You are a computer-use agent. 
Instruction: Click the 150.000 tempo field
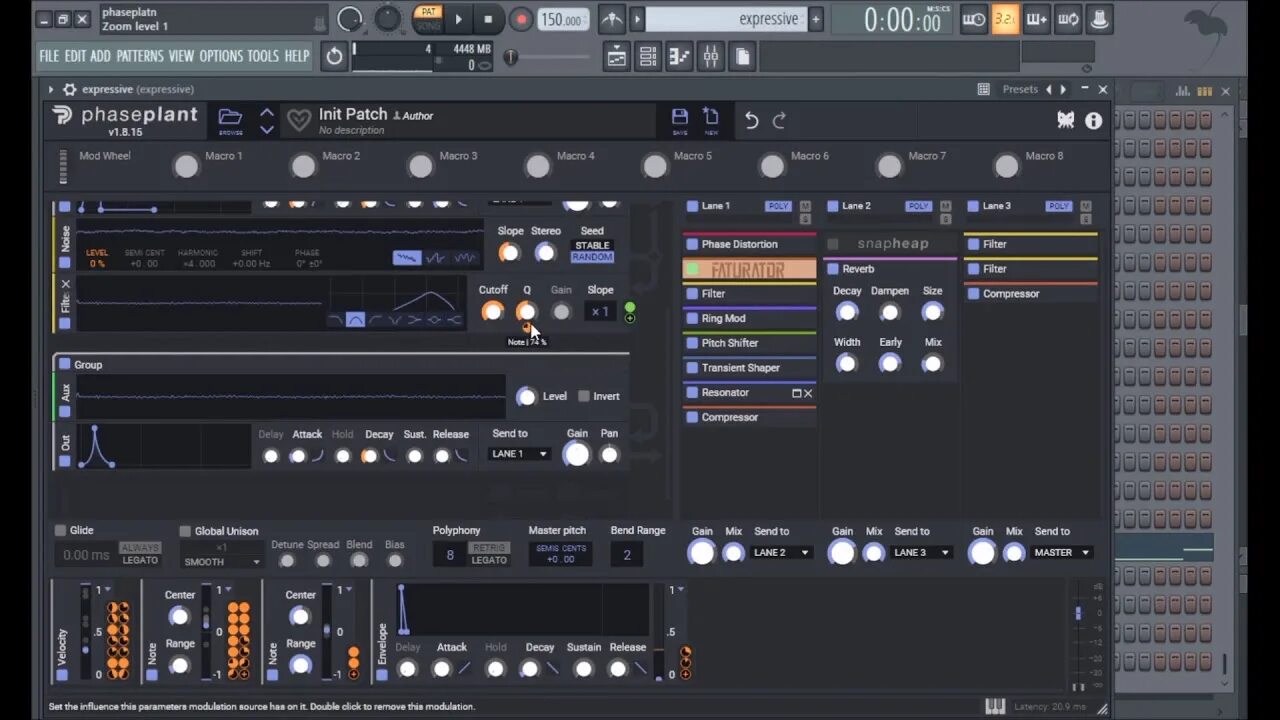click(563, 19)
